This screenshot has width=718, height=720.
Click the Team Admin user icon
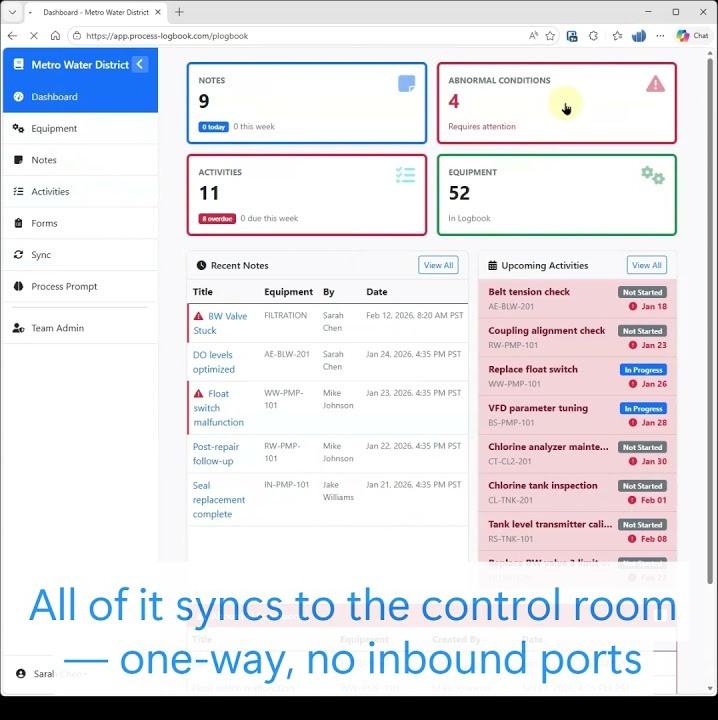point(18,328)
